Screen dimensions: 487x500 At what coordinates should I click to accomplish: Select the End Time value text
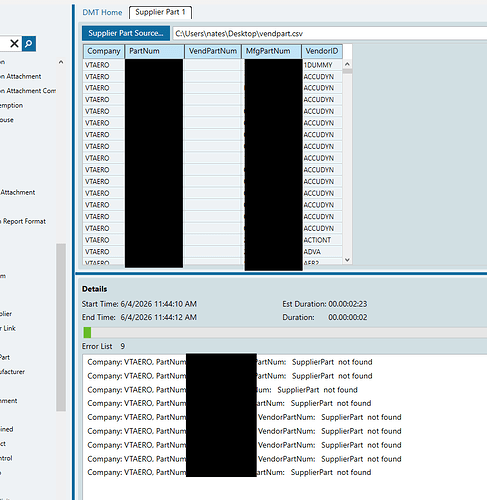tap(158, 317)
